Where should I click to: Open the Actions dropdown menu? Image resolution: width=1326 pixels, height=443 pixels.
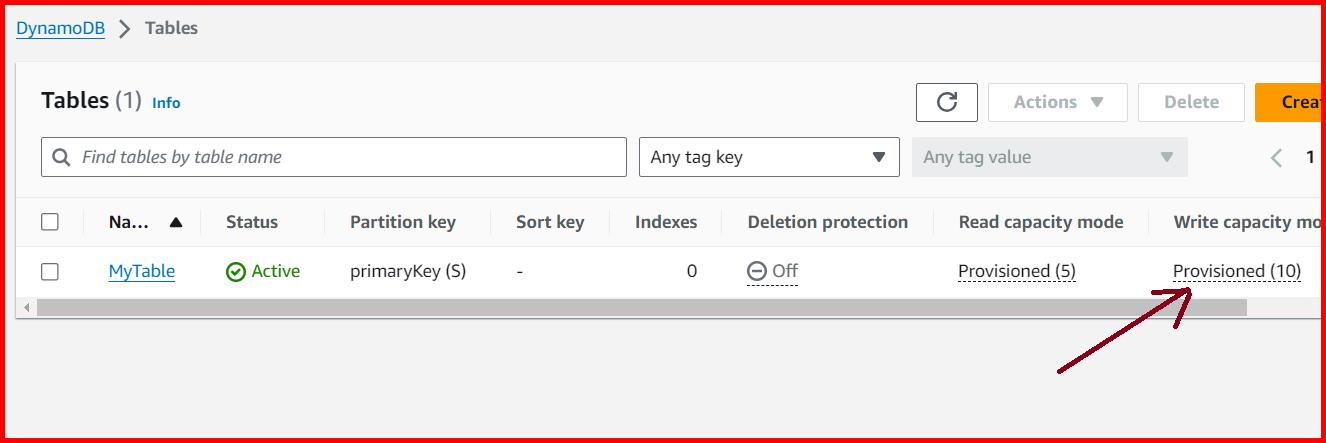point(1057,102)
